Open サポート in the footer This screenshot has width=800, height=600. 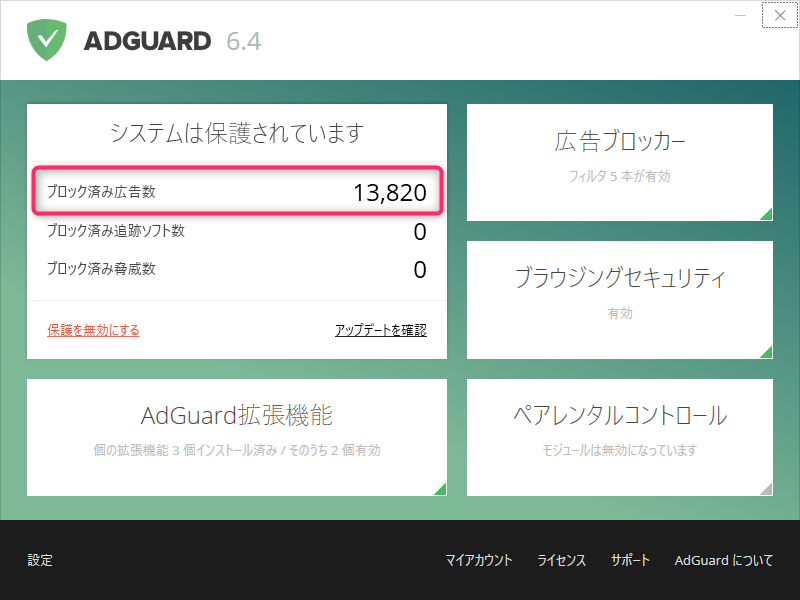coord(630,560)
